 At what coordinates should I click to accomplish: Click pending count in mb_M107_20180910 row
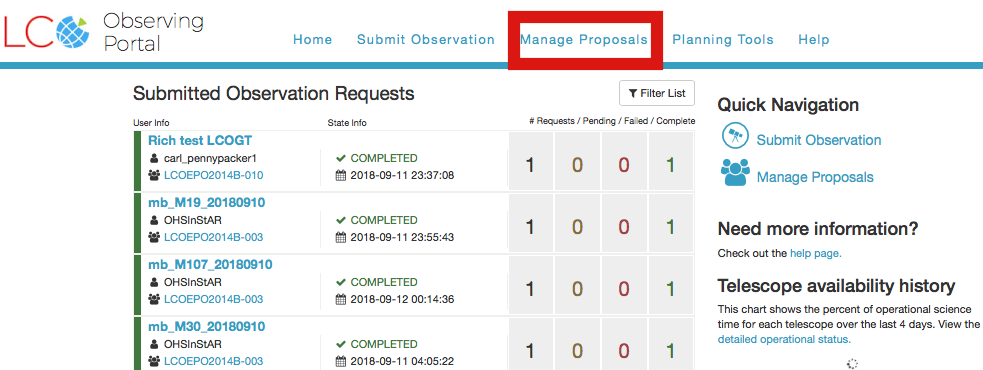(577, 289)
